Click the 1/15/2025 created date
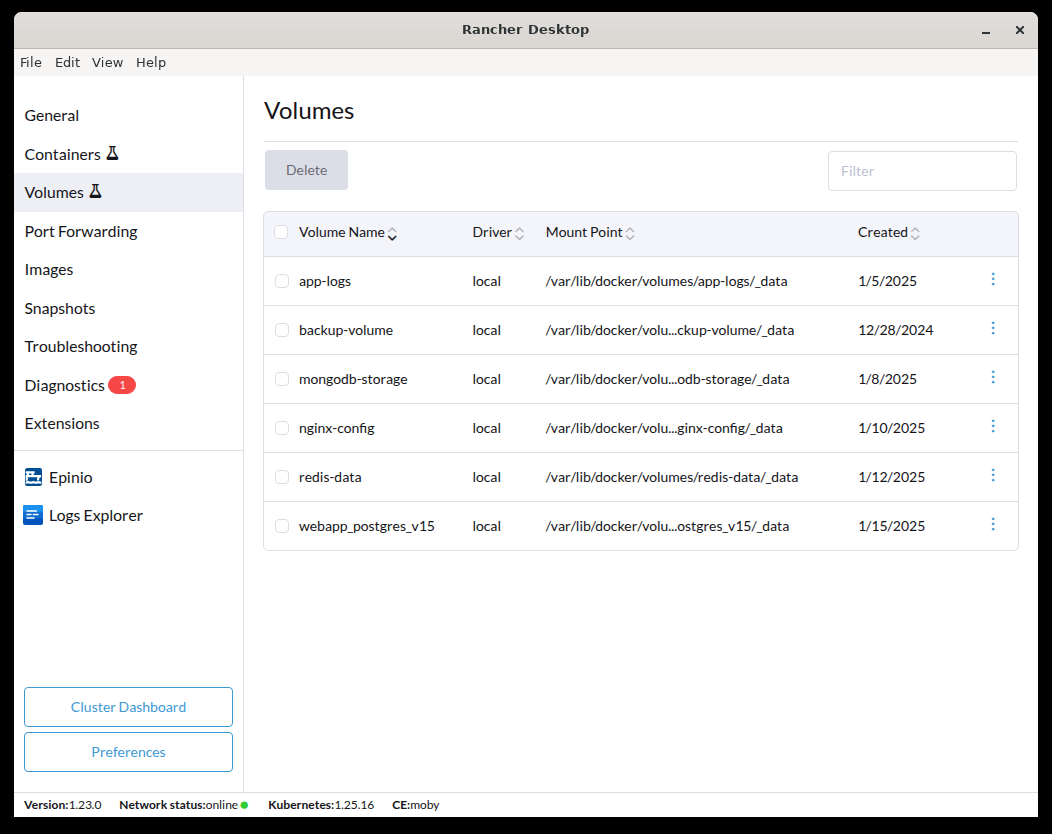1052x834 pixels. pyautogui.click(x=891, y=526)
